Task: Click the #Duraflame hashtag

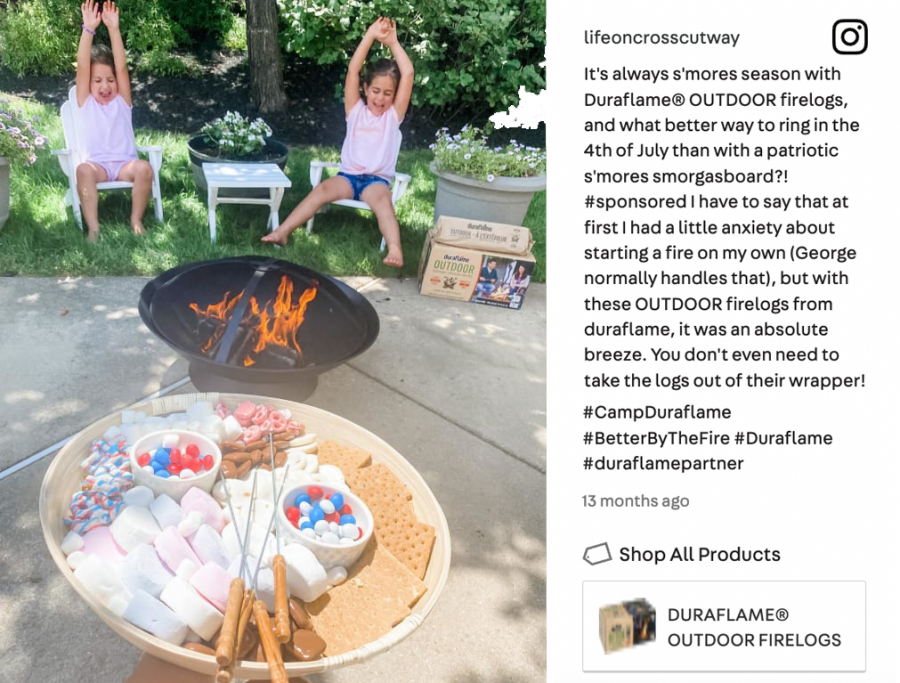Action: [x=783, y=438]
